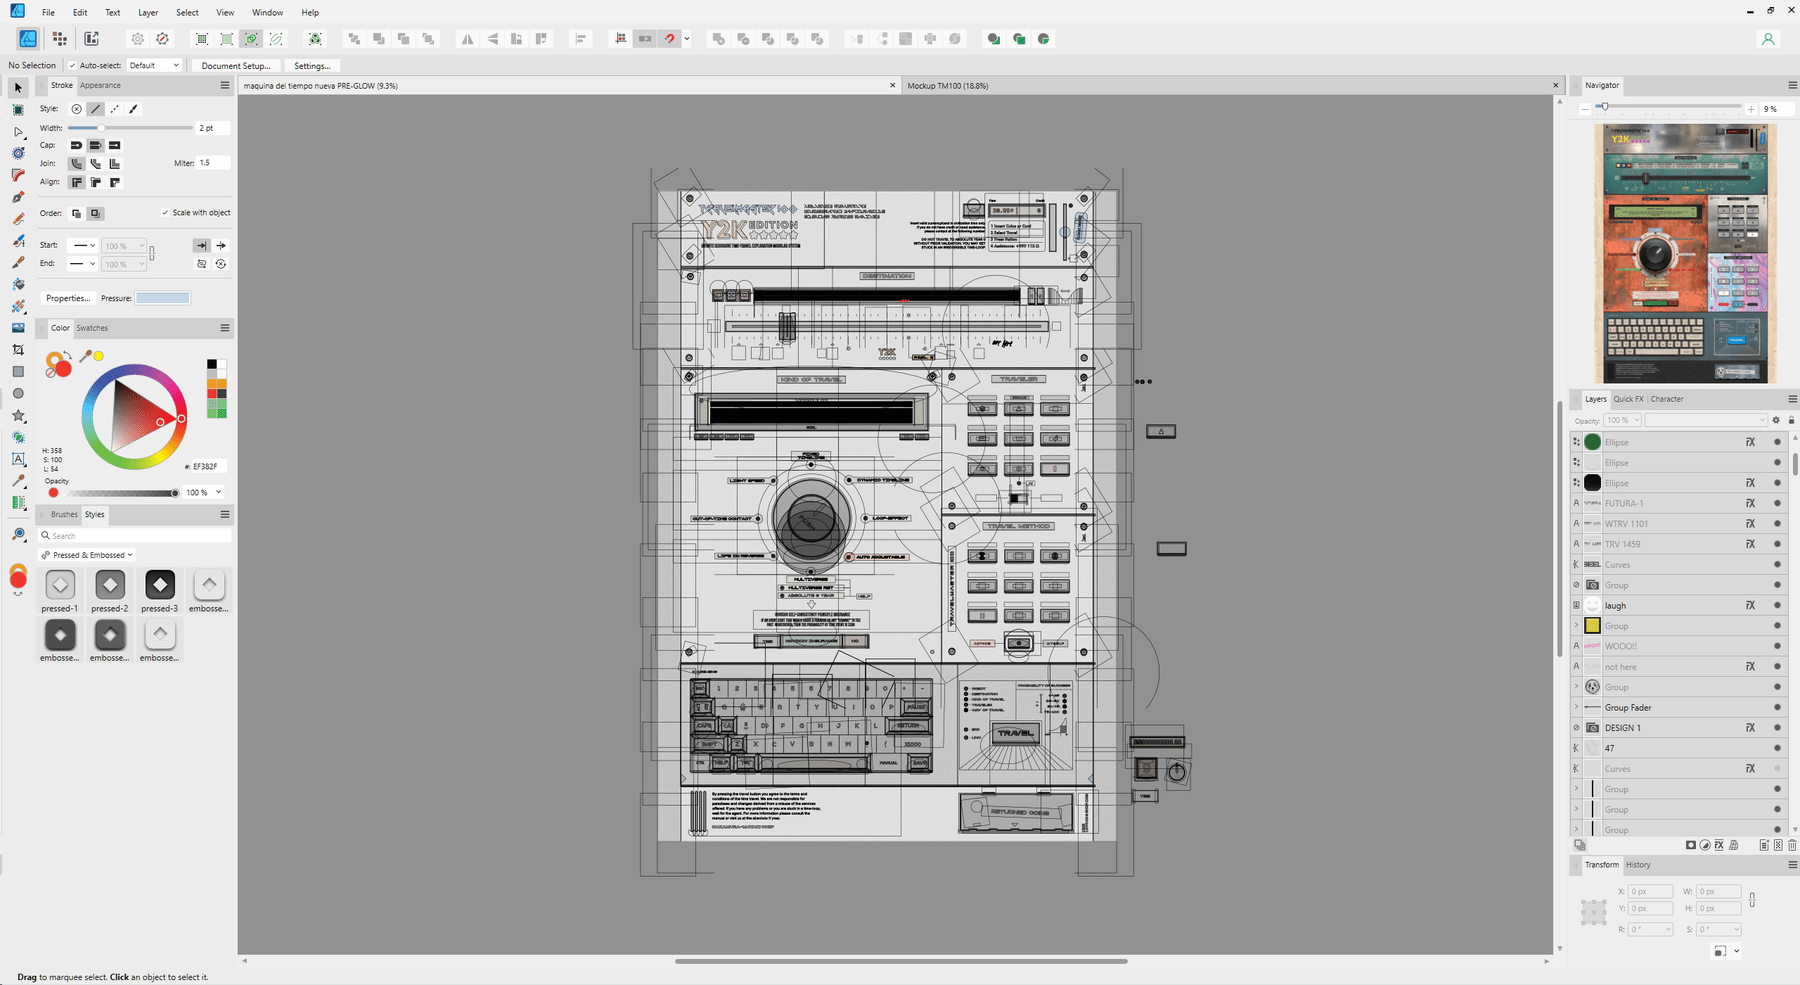This screenshot has width=1800, height=985.
Task: Click the add layer icon in Layers panel
Action: coord(1764,845)
